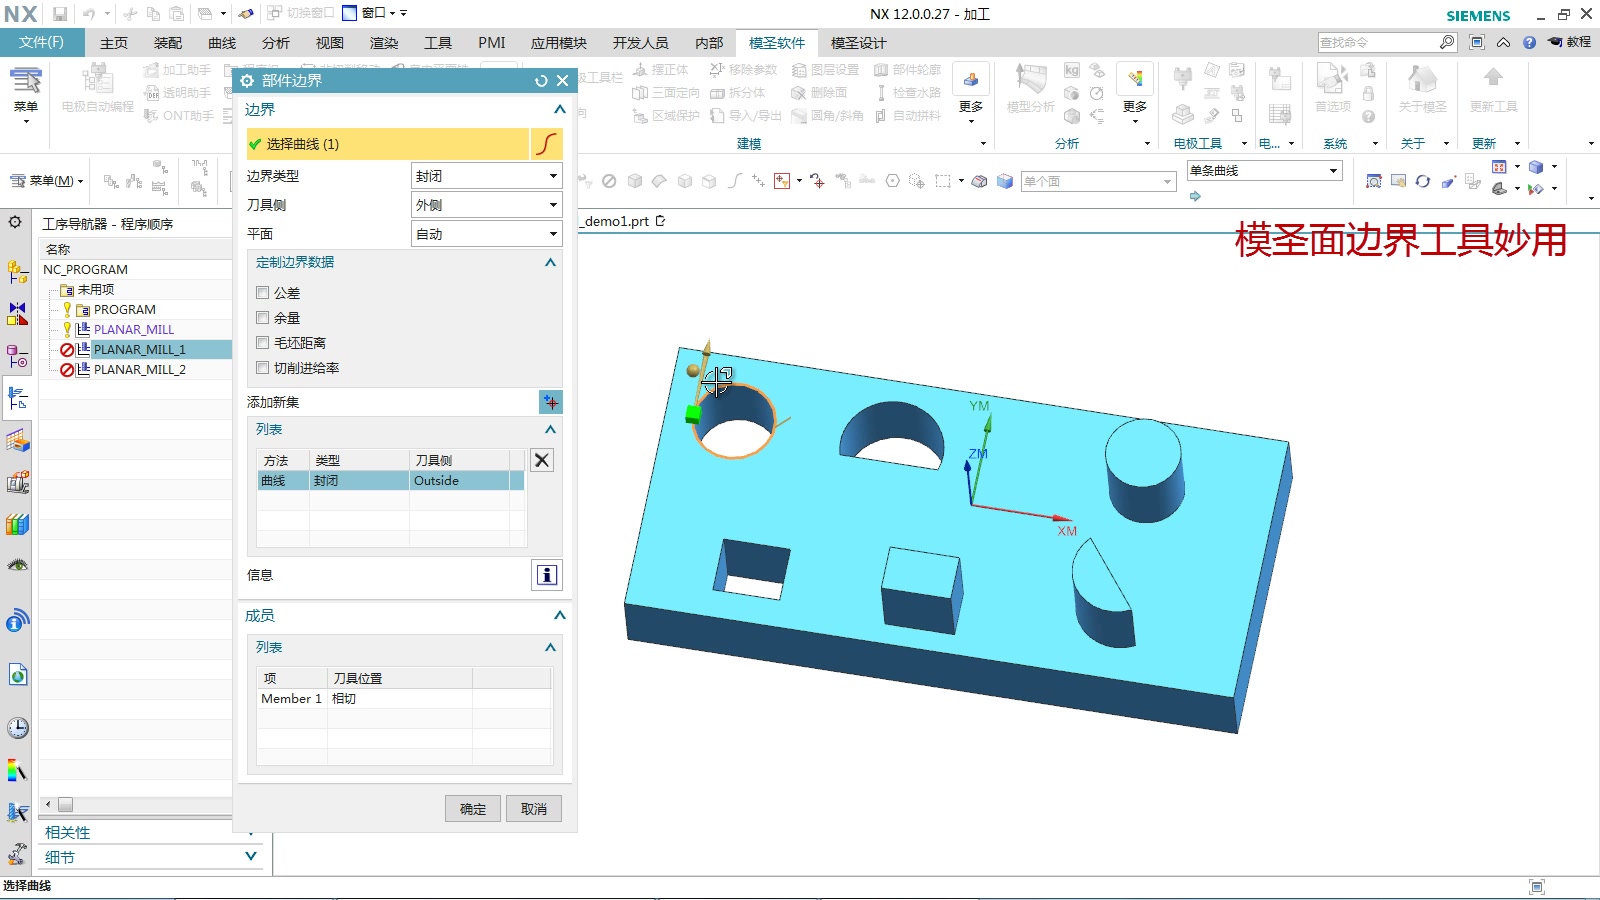Screen dimensions: 1600x900
Task: Click the curve selection icon in boundary dialog
Action: 546,144
